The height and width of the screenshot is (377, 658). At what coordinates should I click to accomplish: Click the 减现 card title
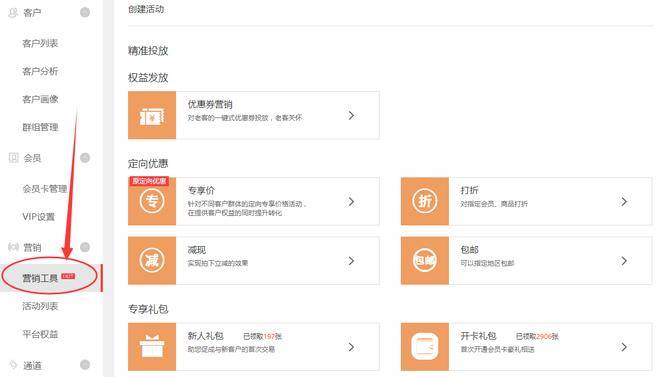(x=197, y=250)
